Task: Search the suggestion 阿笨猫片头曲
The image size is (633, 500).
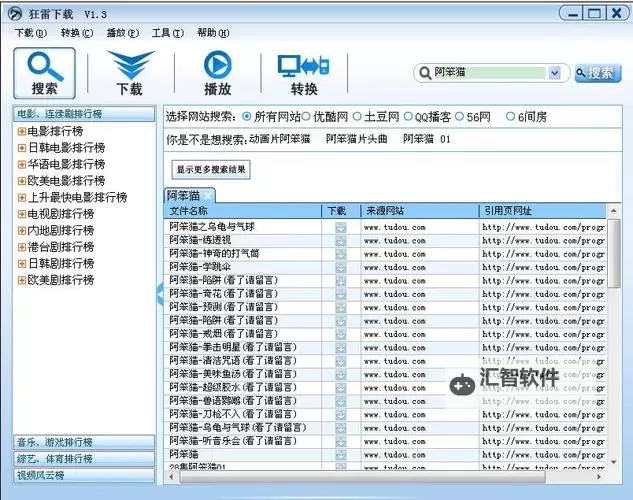Action: (356, 139)
